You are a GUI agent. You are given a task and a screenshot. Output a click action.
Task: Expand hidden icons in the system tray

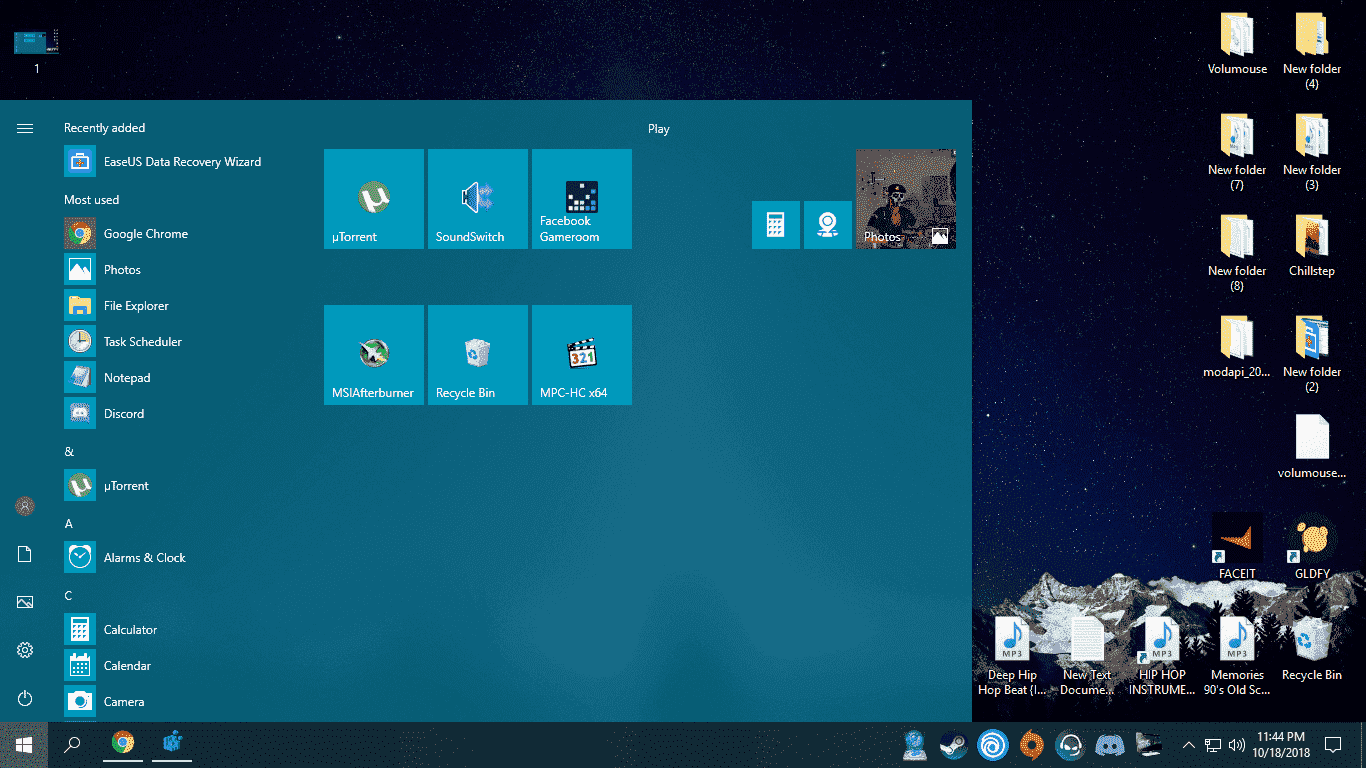[x=1188, y=745]
